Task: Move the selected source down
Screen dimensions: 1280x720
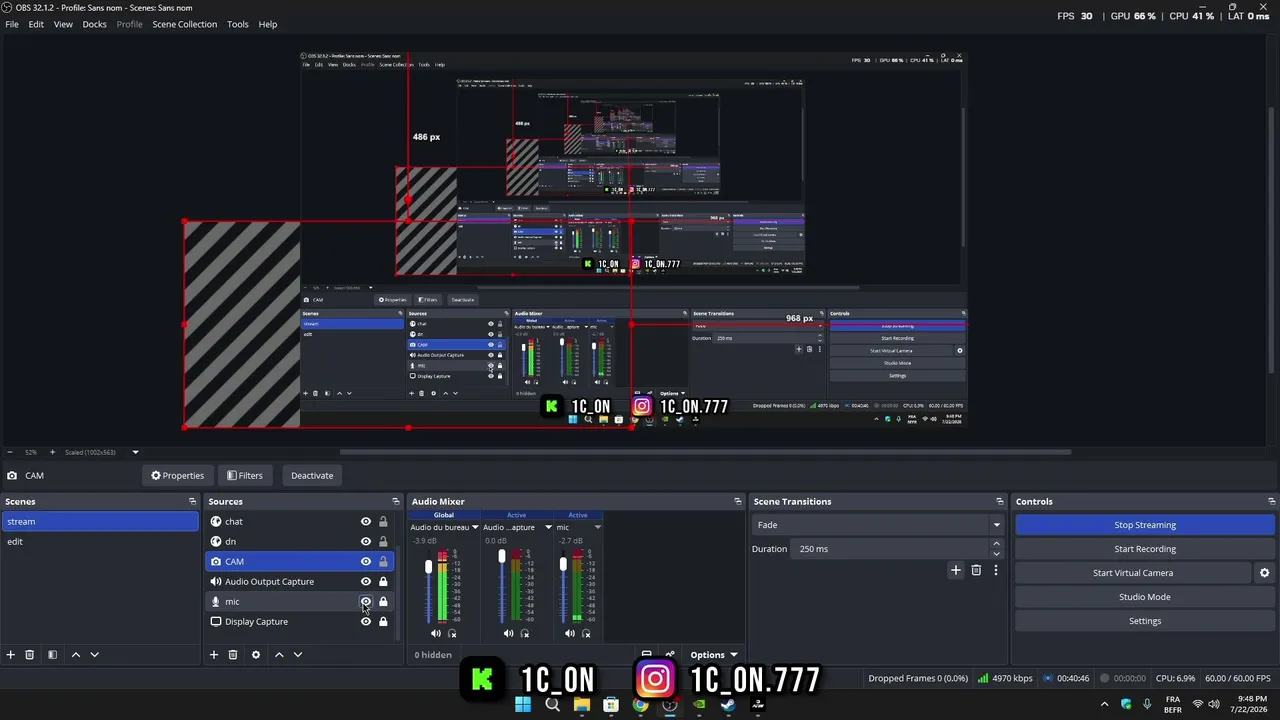Action: [297, 654]
